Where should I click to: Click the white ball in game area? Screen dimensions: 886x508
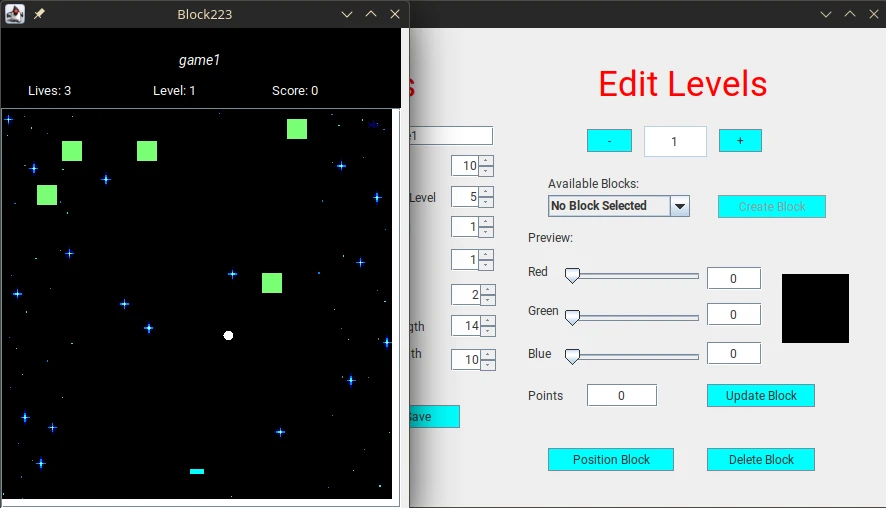pyautogui.click(x=228, y=336)
